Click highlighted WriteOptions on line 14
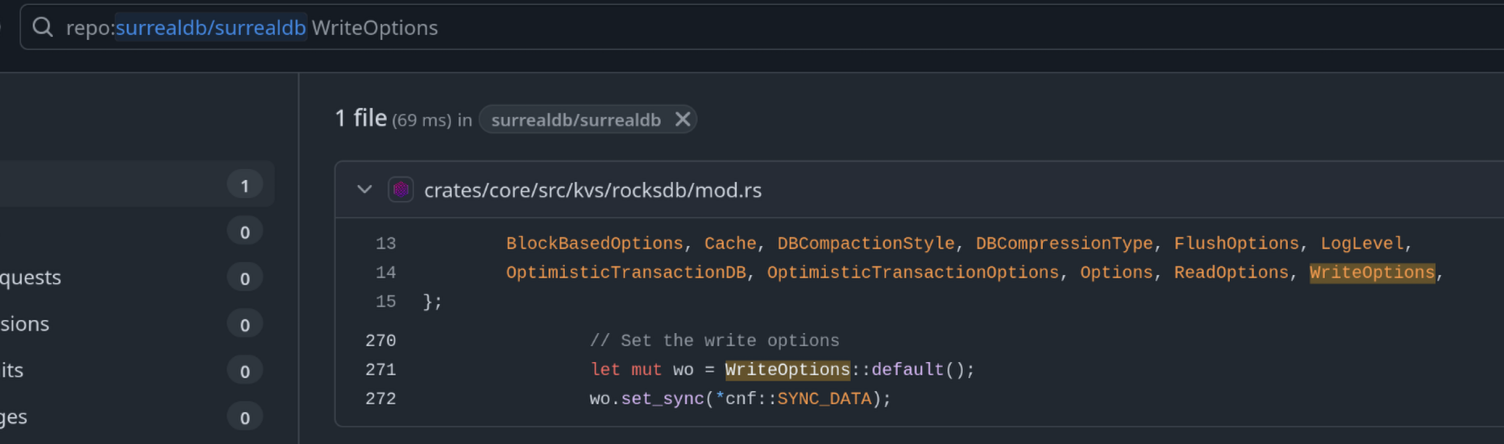This screenshot has width=1504, height=444. click(1372, 273)
